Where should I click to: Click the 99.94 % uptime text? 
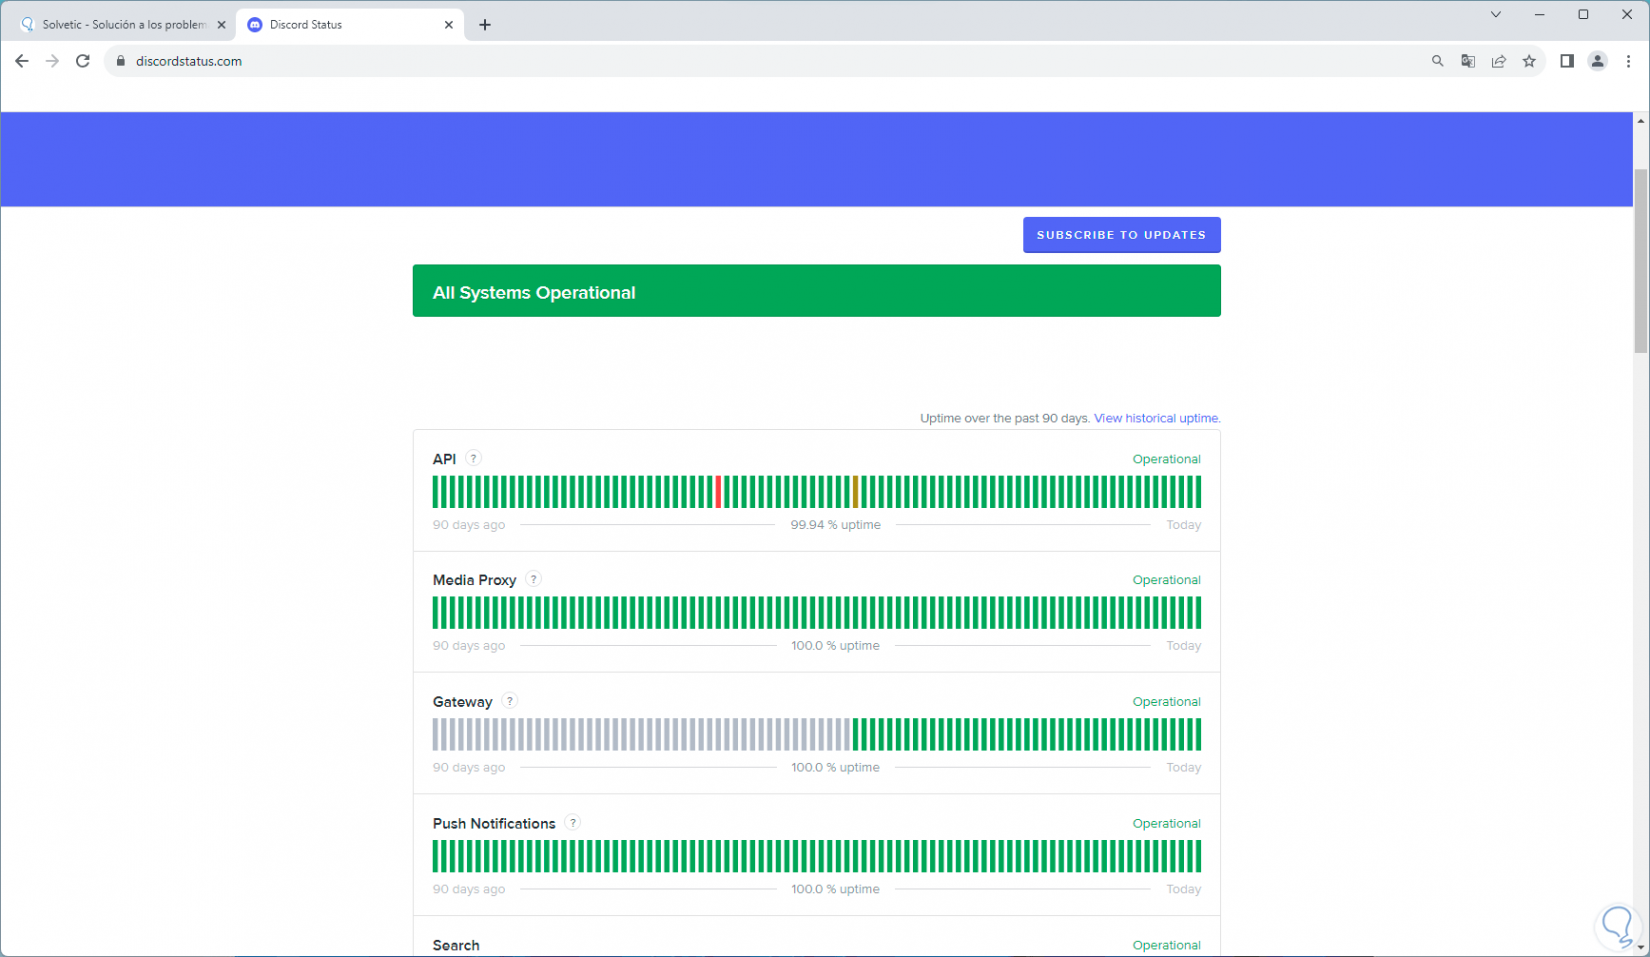pos(836,525)
